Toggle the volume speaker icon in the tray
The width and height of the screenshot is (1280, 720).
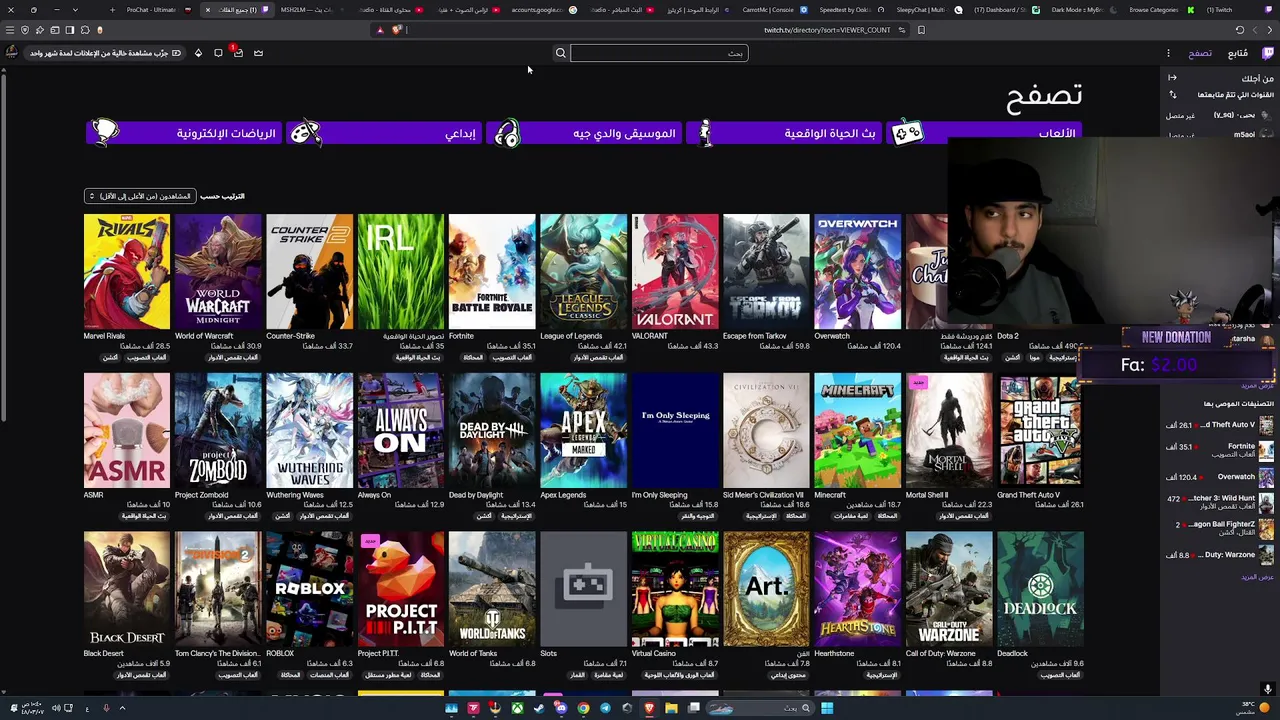[x=56, y=709]
